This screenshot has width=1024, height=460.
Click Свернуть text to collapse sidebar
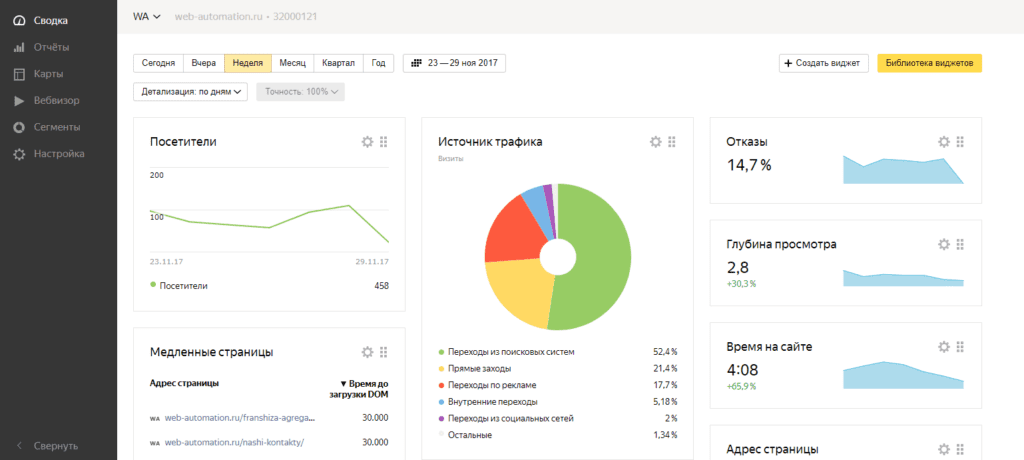click(x=56, y=446)
